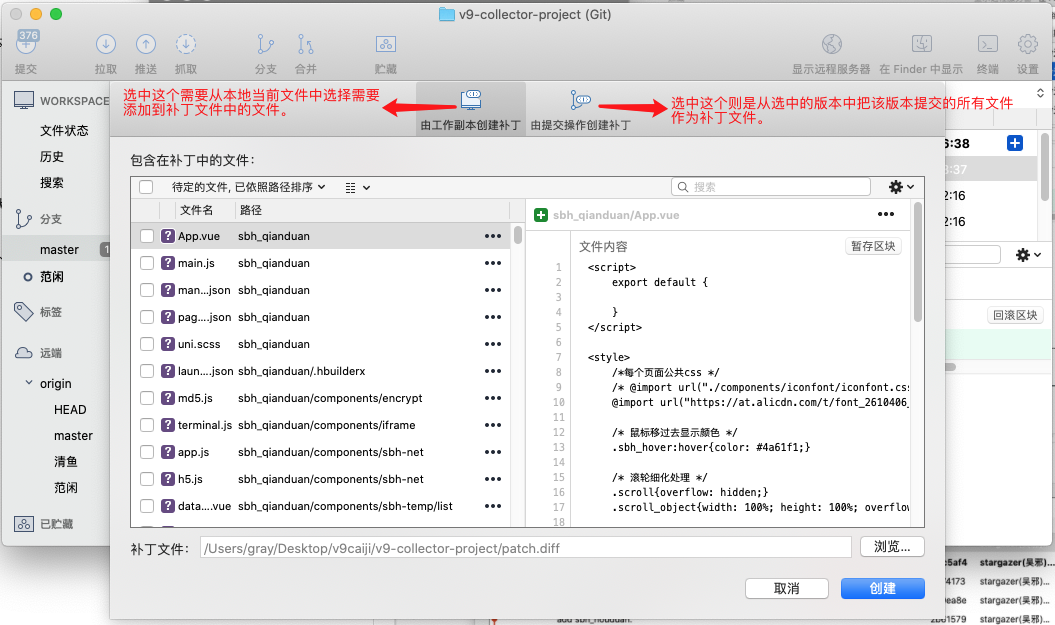The image size is (1055, 625).
Task: Click the stage hunk (暂存区块) button
Action: pos(873,246)
